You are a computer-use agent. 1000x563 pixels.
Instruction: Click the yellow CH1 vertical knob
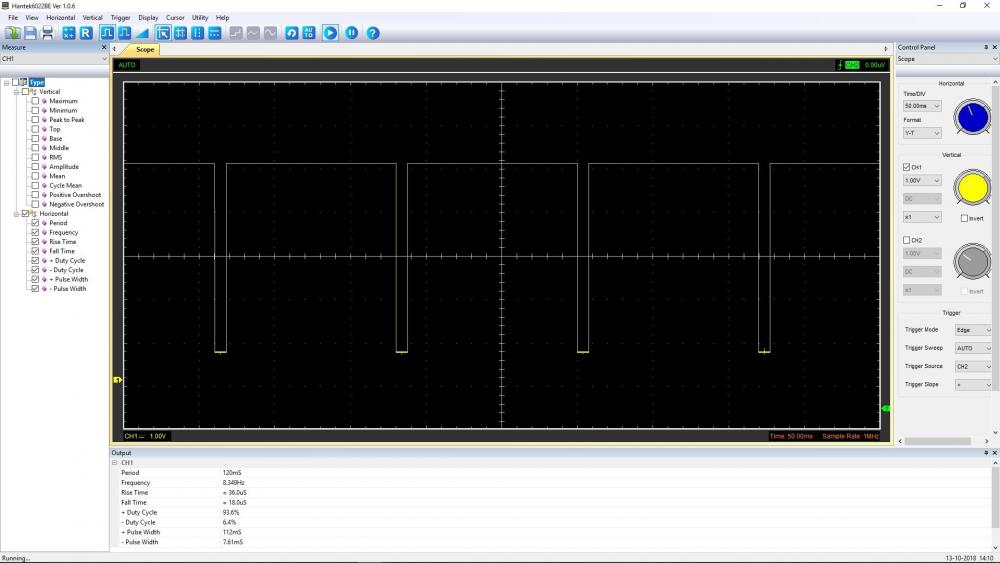[x=972, y=188]
